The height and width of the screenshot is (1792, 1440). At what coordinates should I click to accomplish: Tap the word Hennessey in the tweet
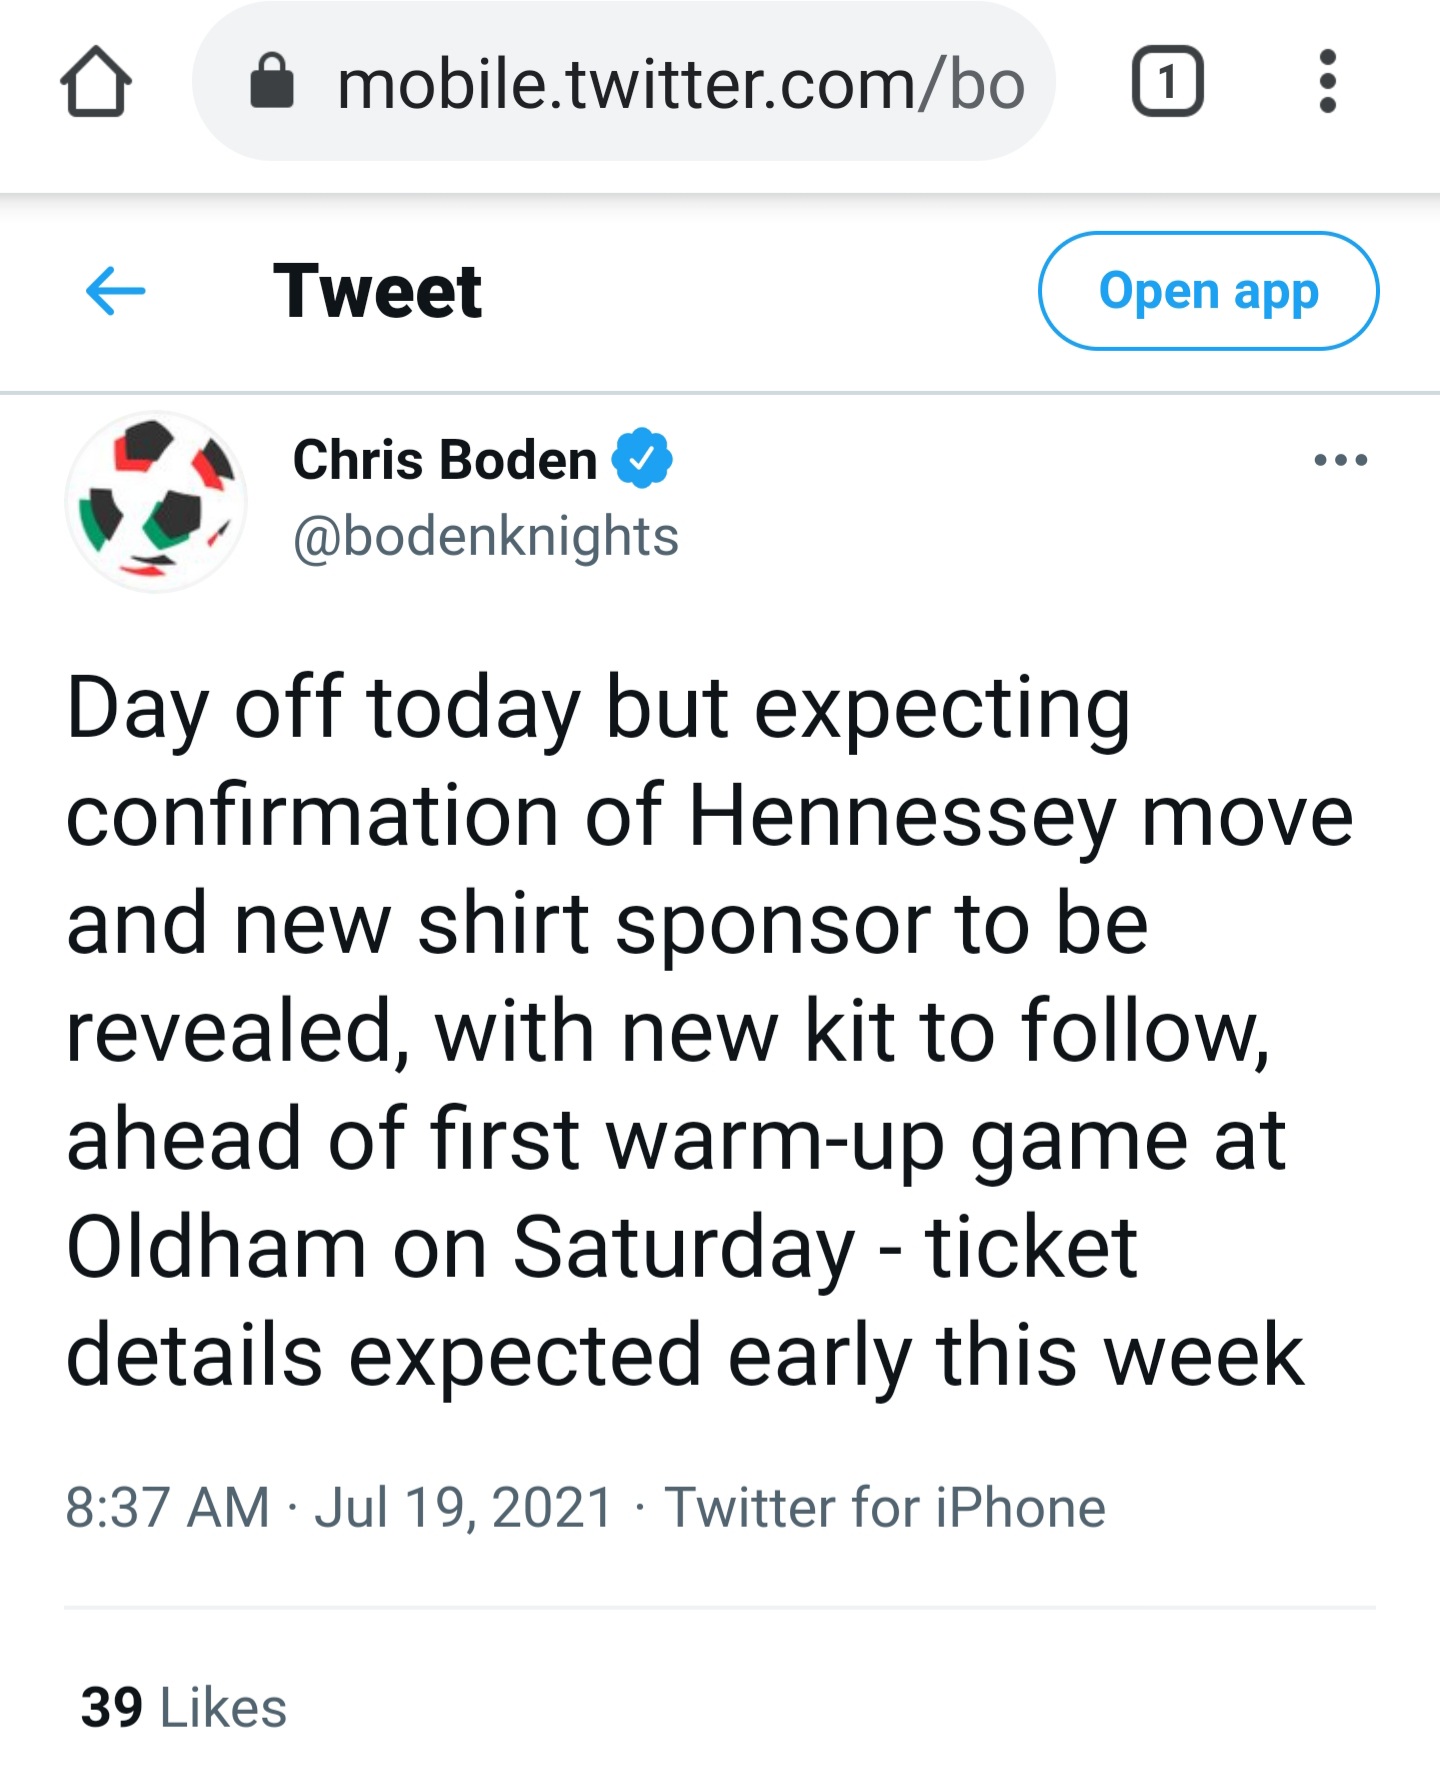(901, 815)
